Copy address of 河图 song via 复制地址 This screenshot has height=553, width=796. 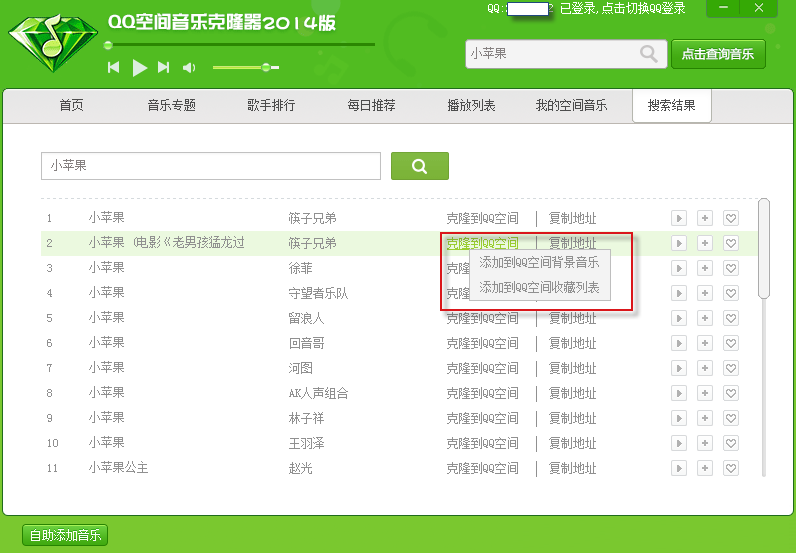pyautogui.click(x=572, y=368)
